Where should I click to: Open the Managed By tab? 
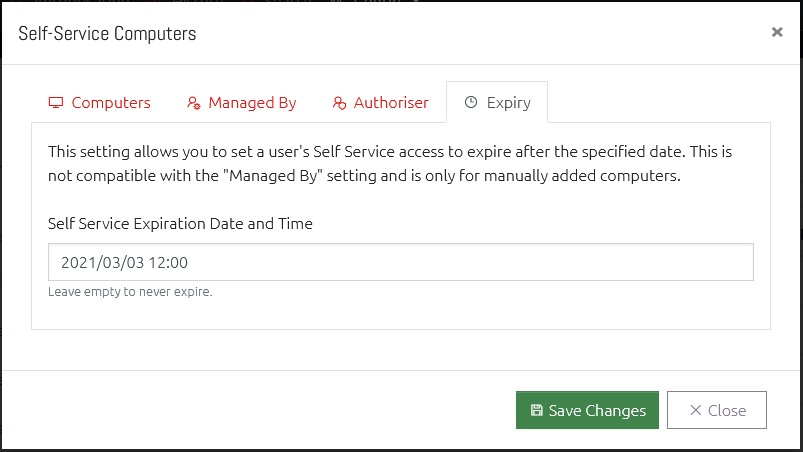pos(241,102)
